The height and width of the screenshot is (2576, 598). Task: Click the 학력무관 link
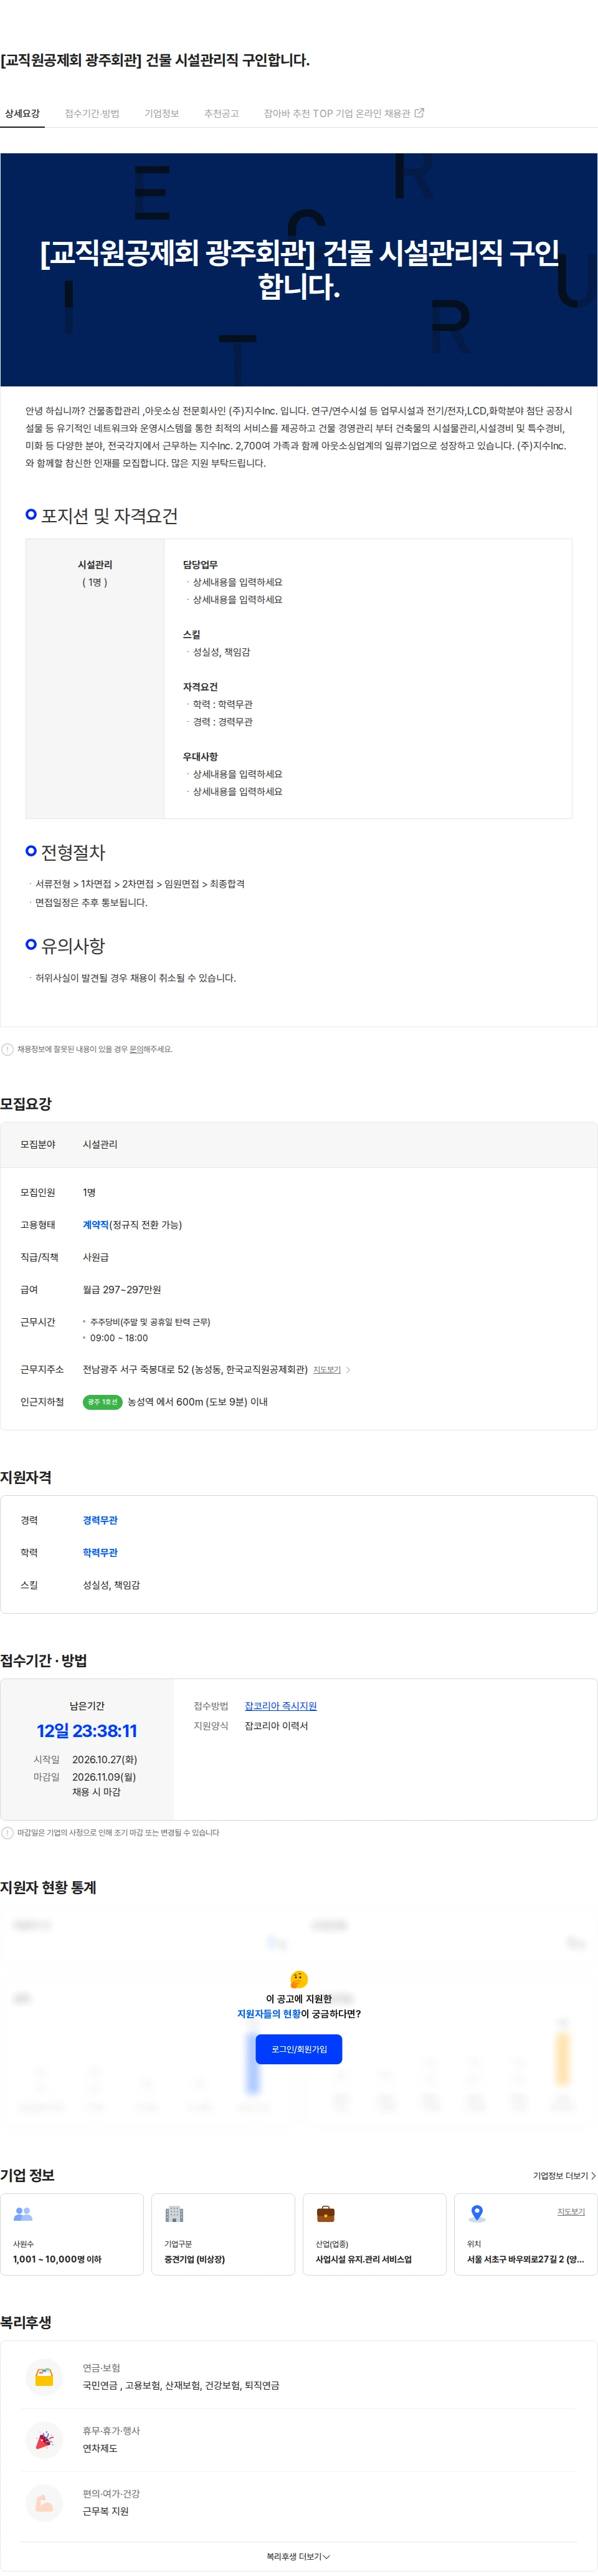click(100, 1552)
